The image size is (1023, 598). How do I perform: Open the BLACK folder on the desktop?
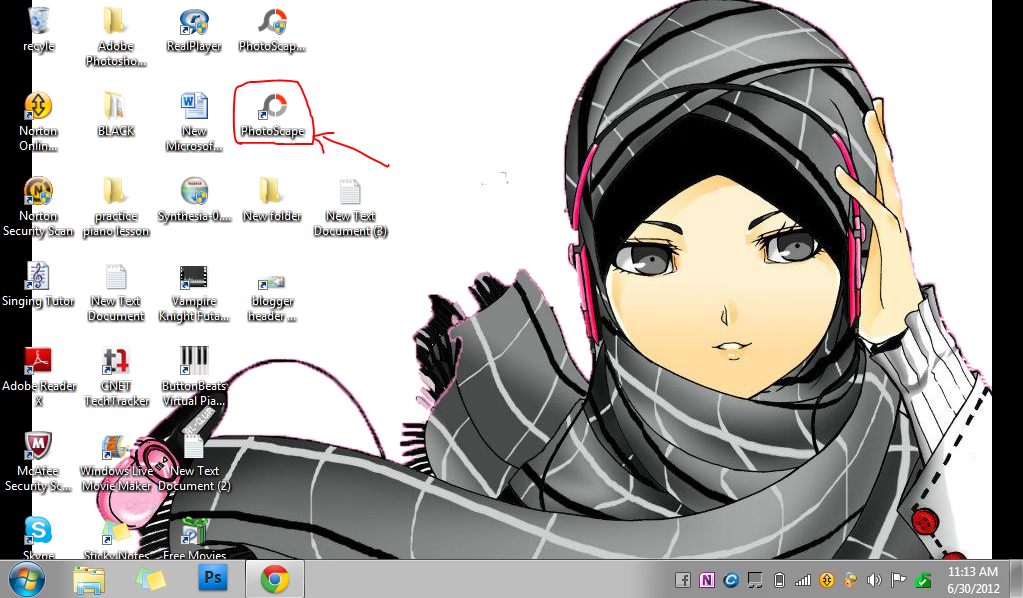coord(115,114)
